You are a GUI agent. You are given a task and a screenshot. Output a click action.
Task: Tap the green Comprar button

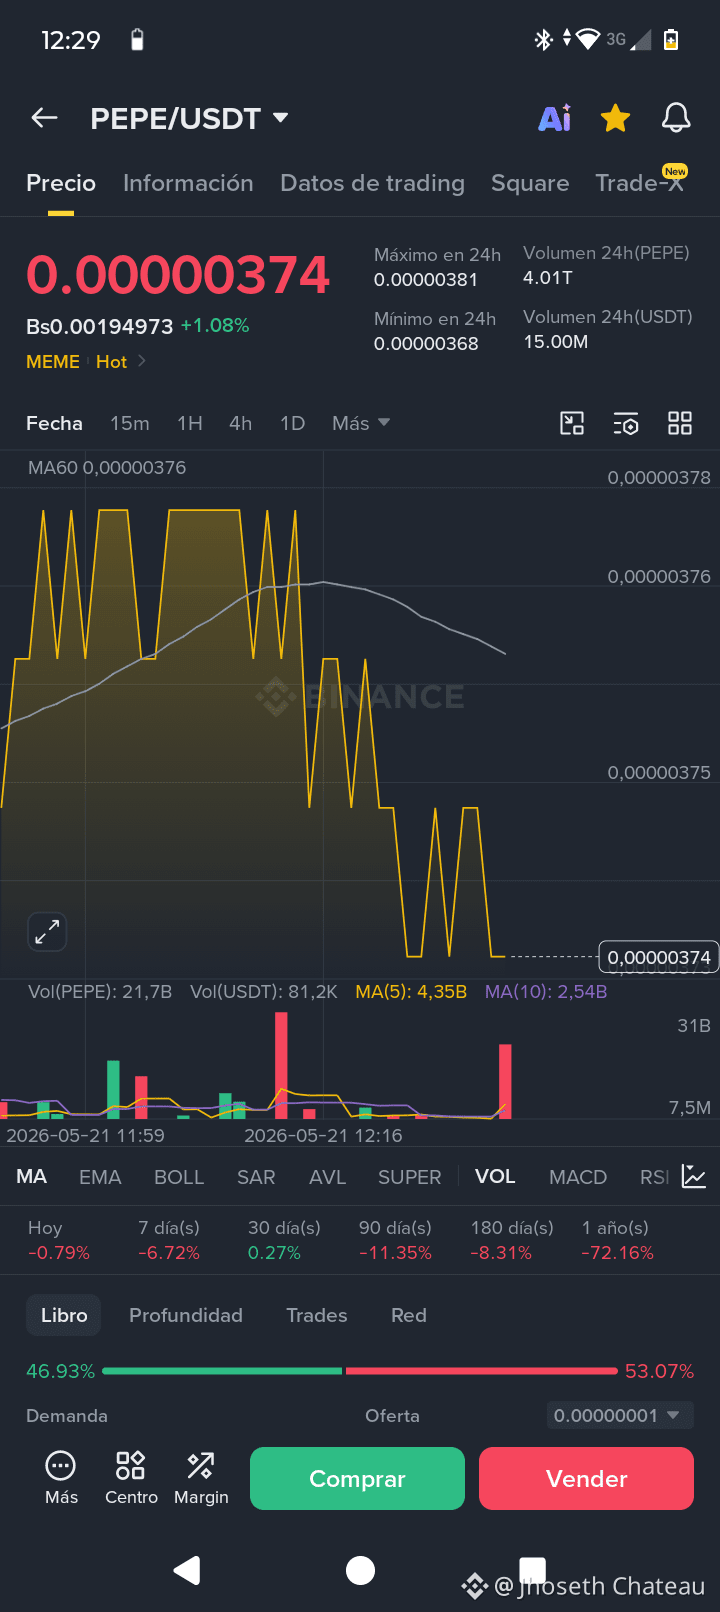(357, 1478)
